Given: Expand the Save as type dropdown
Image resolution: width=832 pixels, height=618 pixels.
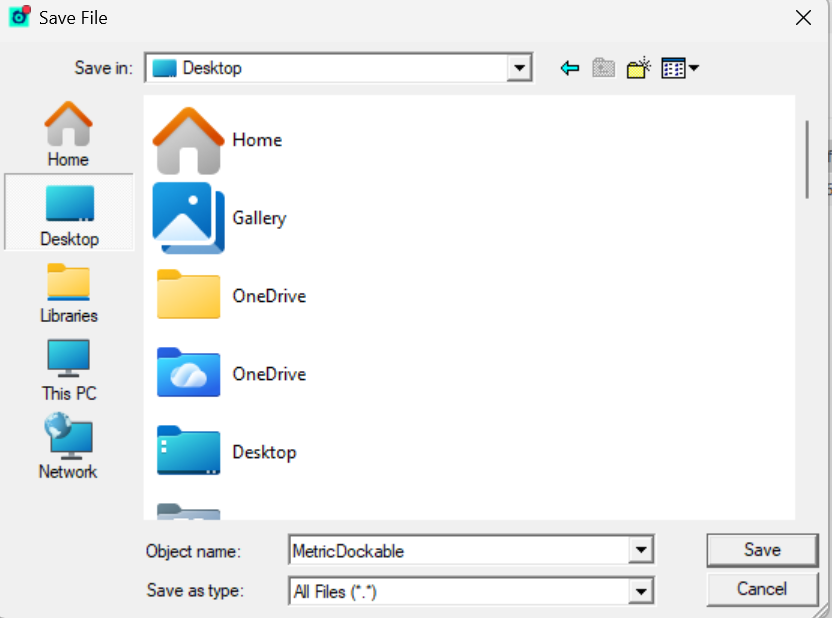Looking at the screenshot, I should (x=641, y=592).
